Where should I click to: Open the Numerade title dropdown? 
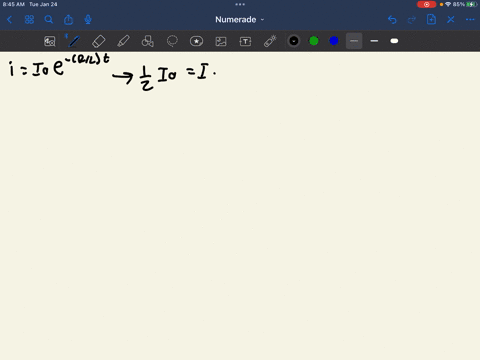[240, 20]
